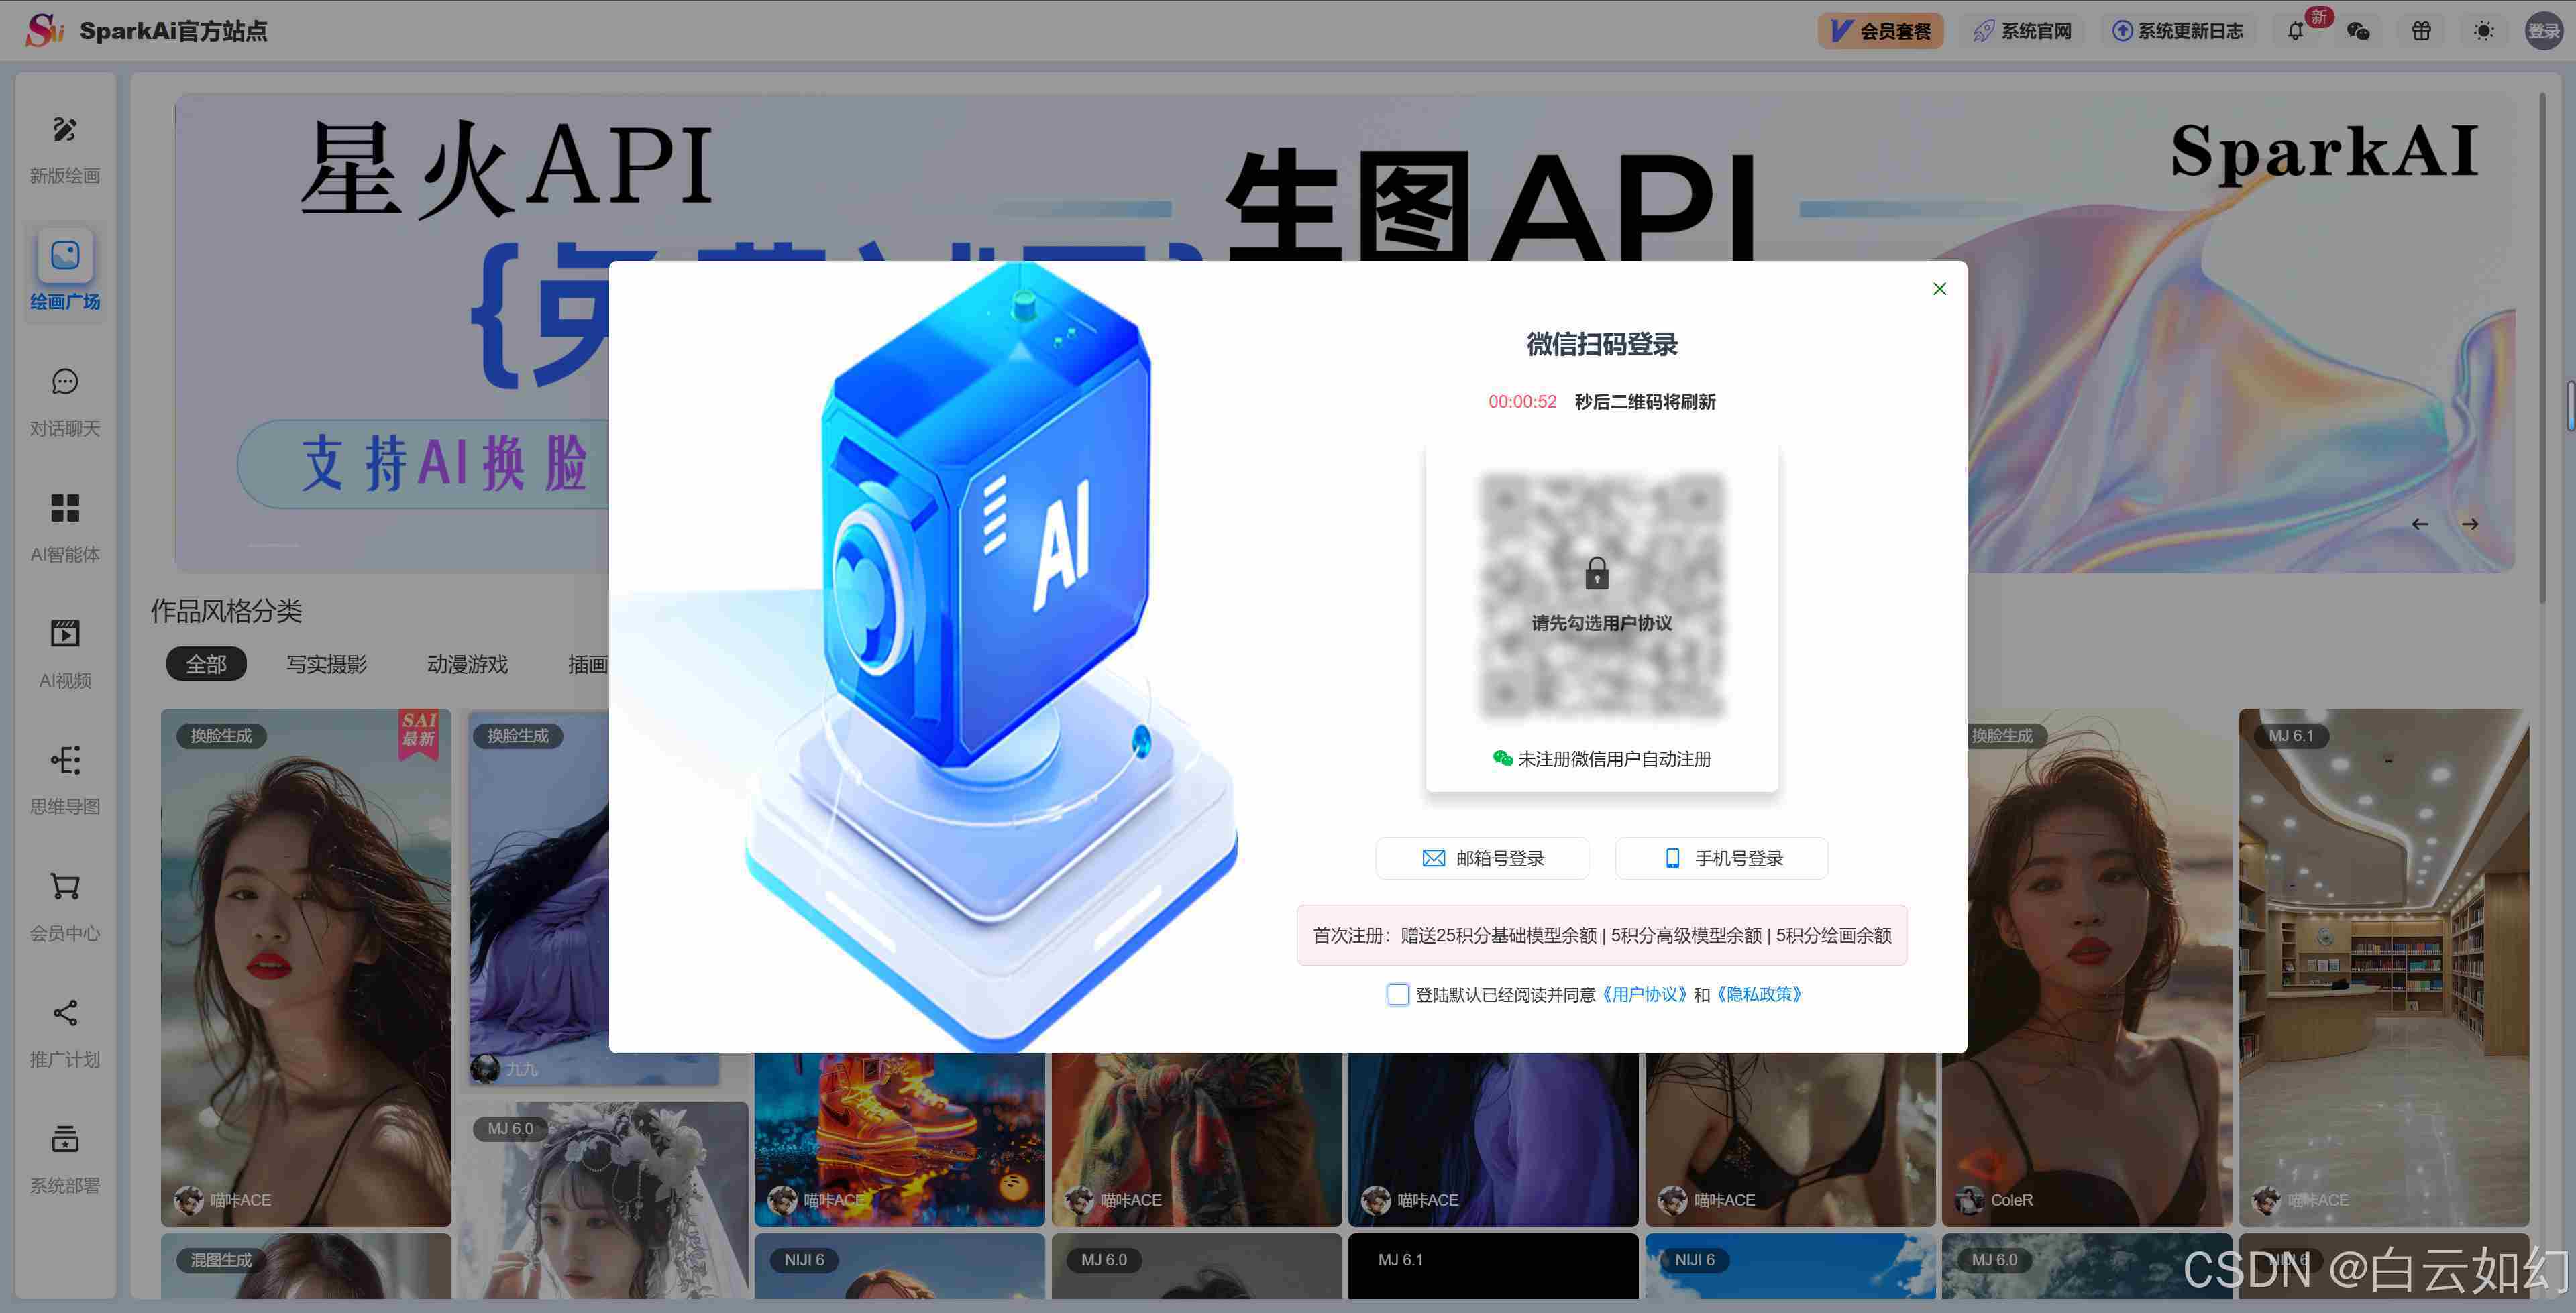The width and height of the screenshot is (2576, 1313).
Task: Select the 对话聊天 chat icon
Action: 65,382
